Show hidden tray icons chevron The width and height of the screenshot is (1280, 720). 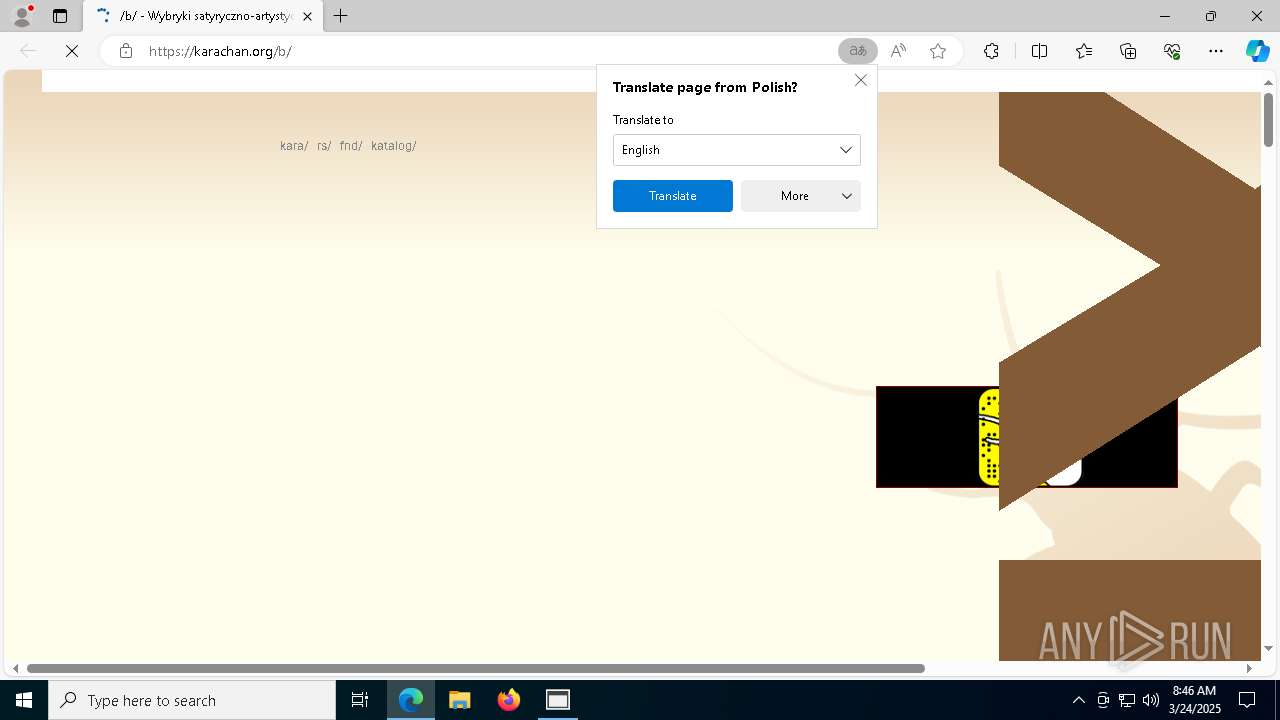tap(1078, 700)
